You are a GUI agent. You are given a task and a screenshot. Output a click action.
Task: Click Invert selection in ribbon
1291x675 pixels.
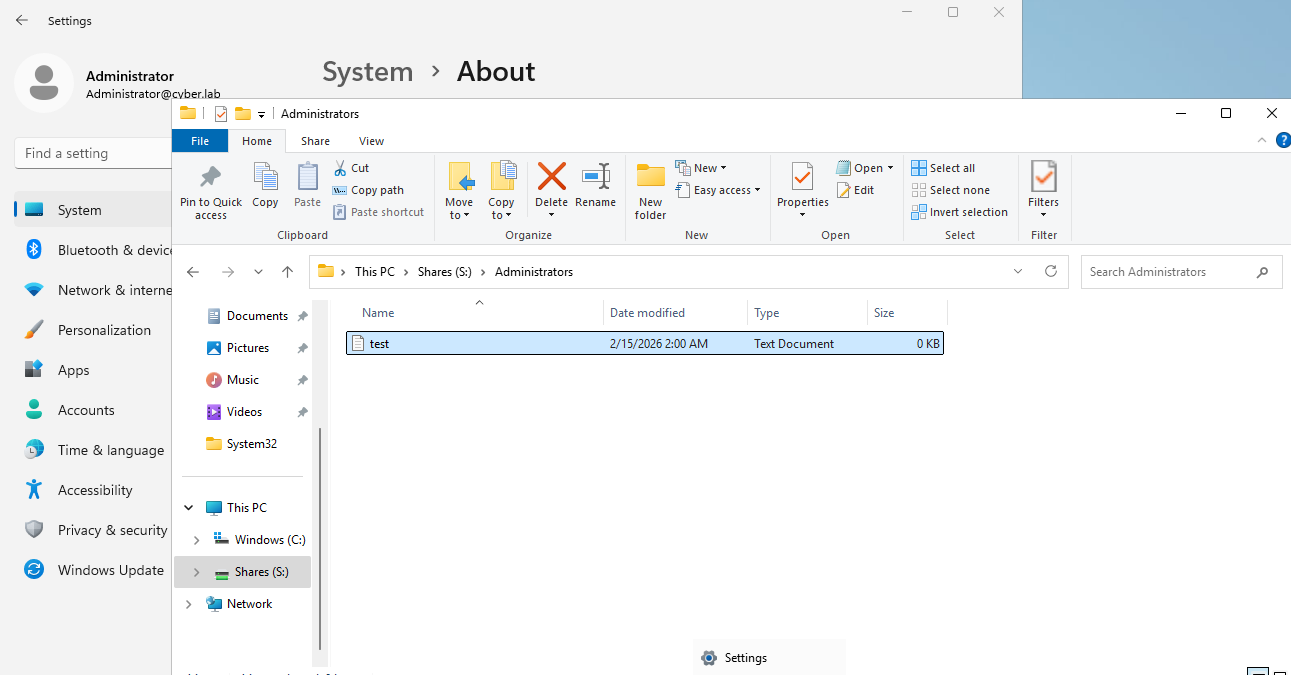[959, 212]
